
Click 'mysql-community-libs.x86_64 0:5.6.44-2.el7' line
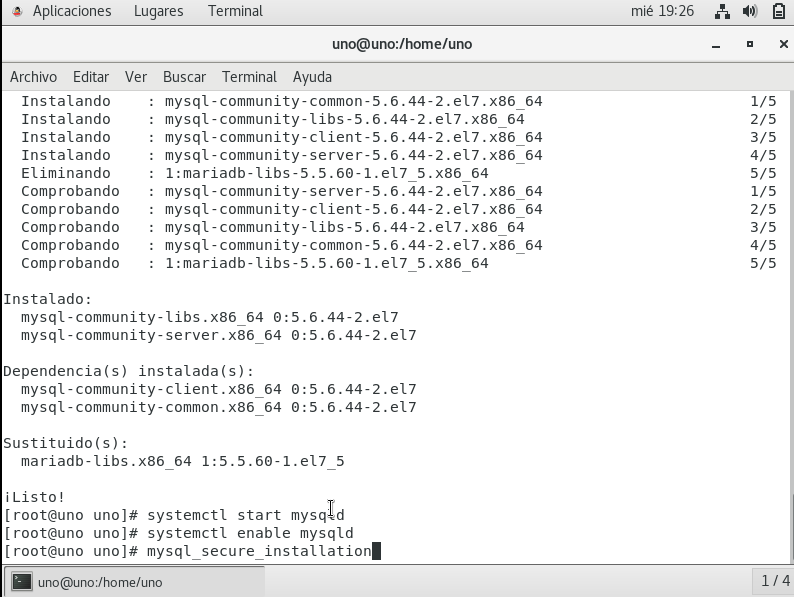tap(210, 317)
